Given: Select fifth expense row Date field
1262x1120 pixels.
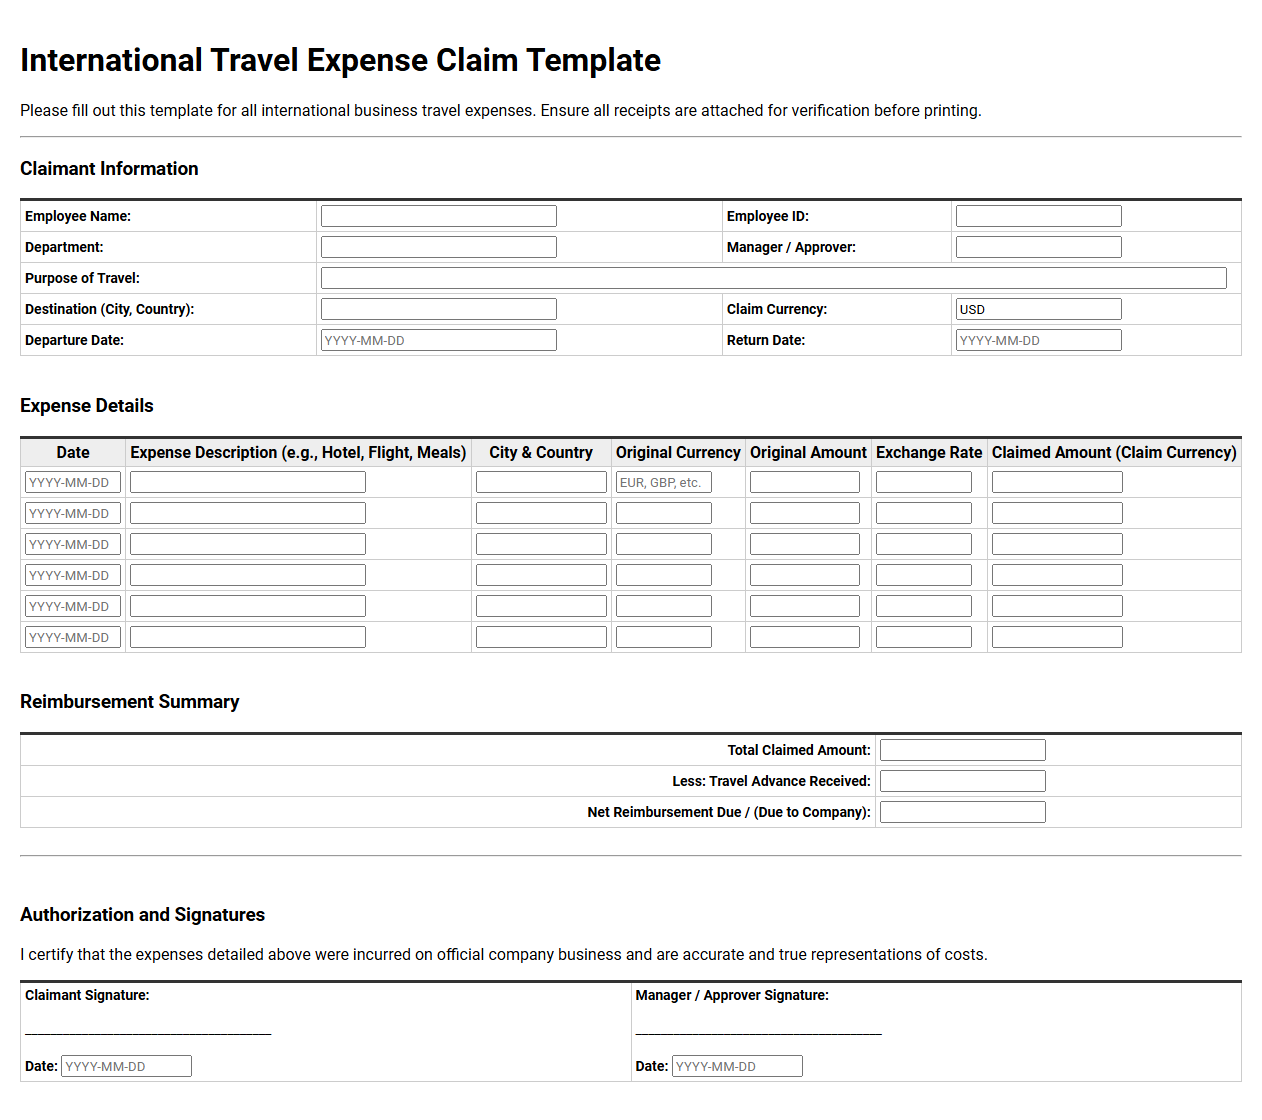Looking at the screenshot, I should [x=73, y=606].
